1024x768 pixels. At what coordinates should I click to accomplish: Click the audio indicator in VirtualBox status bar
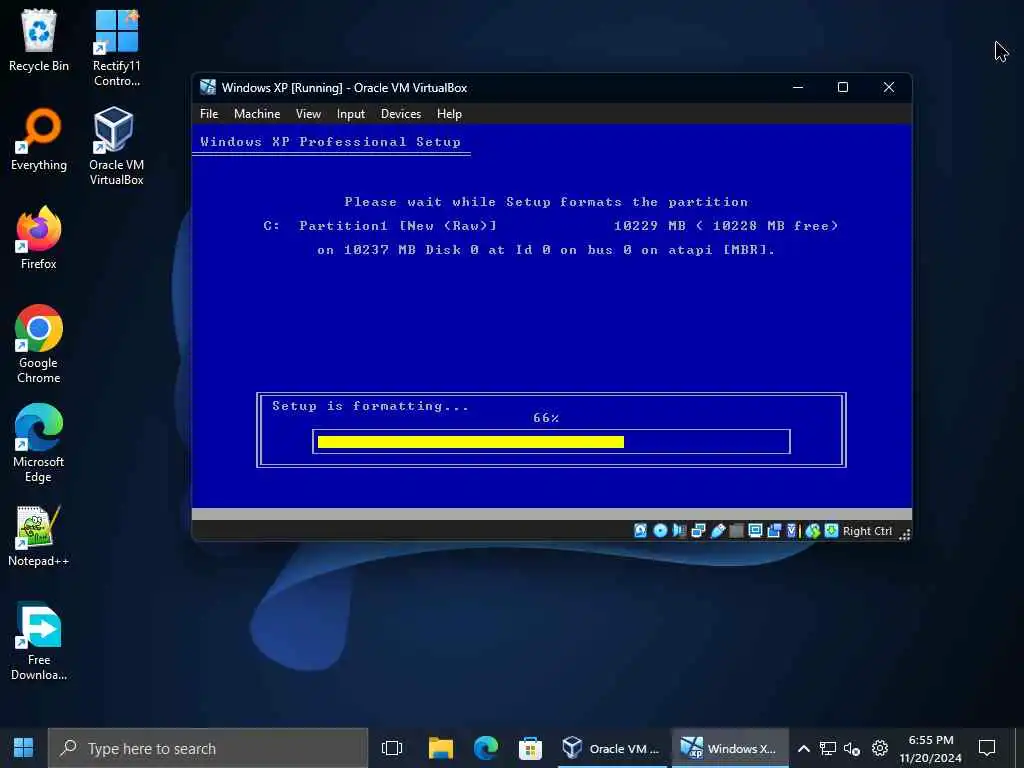click(x=679, y=530)
